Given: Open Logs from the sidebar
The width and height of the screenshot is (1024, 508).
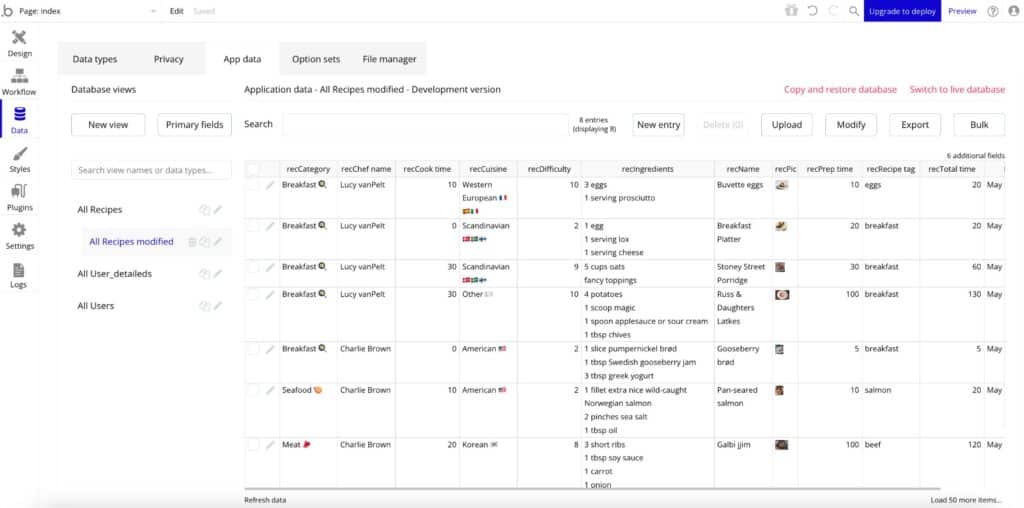Looking at the screenshot, I should tap(19, 274).
